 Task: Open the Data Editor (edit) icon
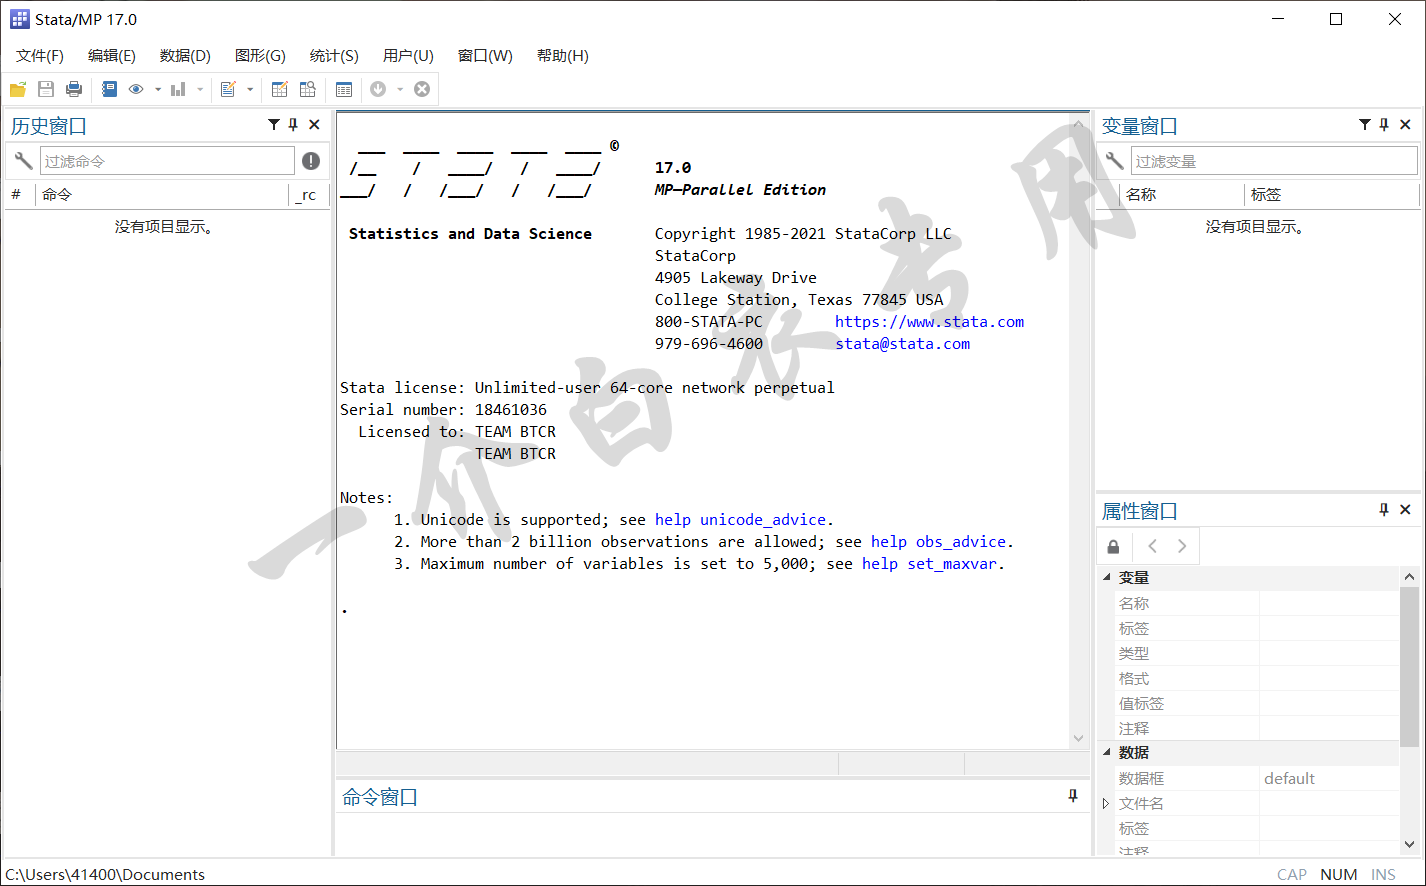pyautogui.click(x=280, y=89)
